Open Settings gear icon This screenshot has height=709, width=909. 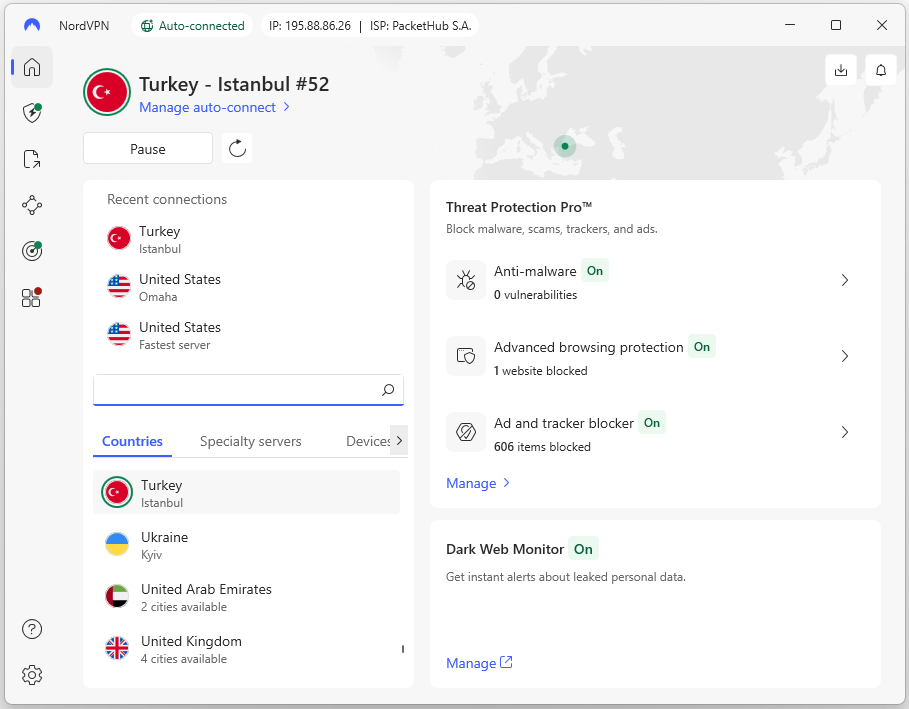pos(32,675)
